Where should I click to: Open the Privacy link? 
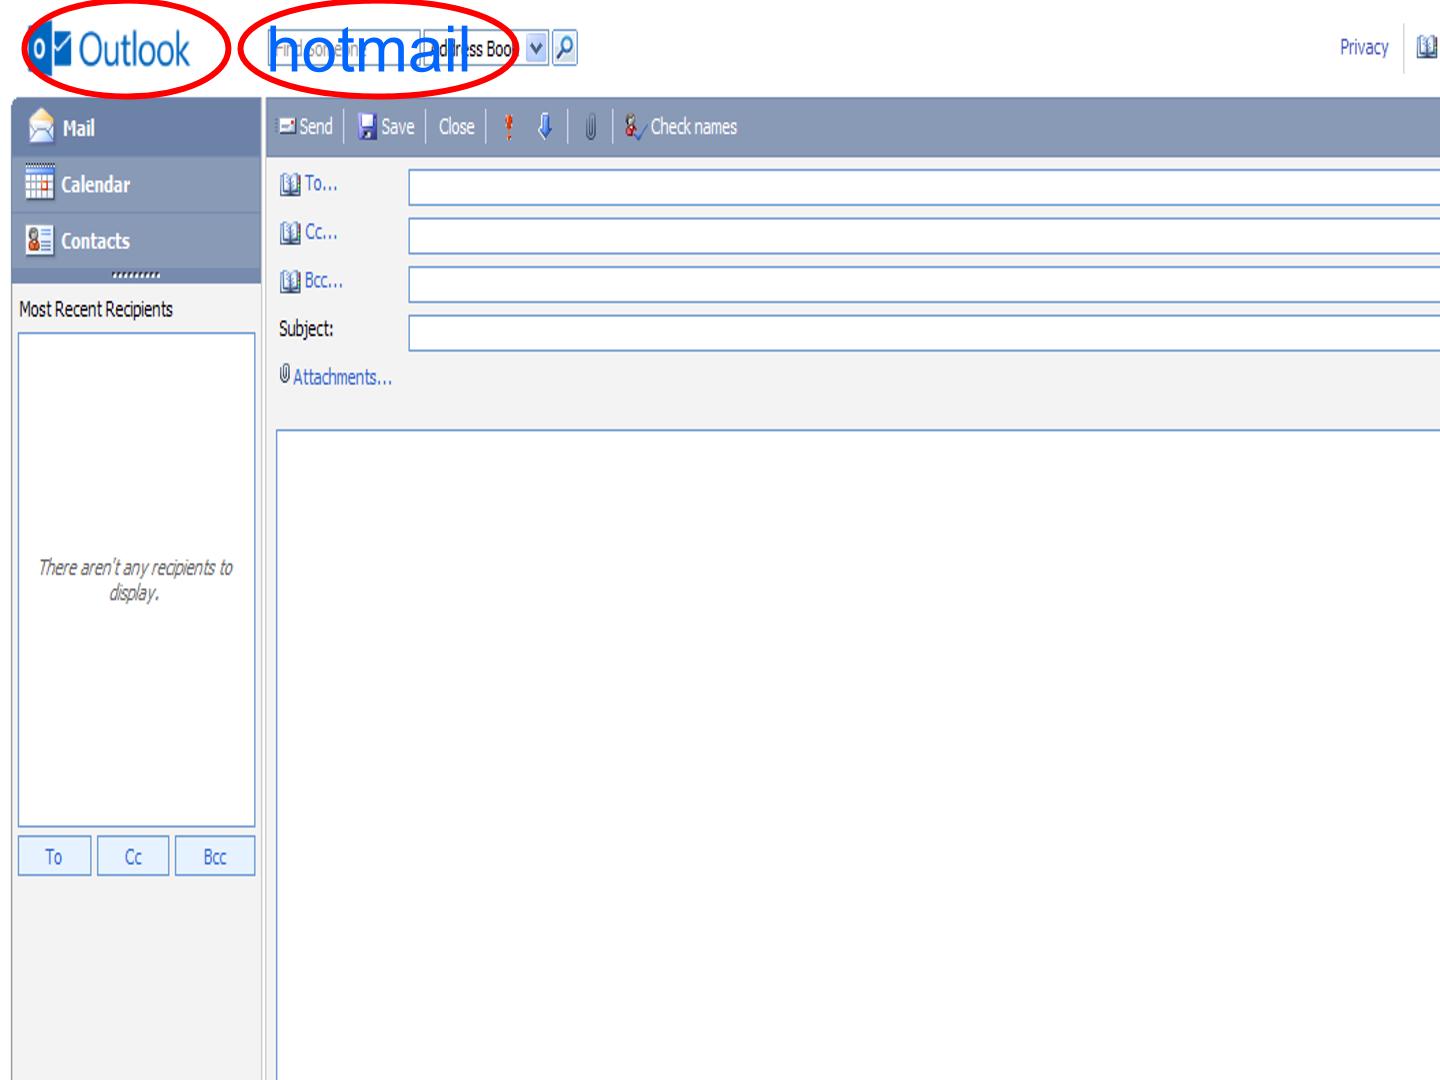coord(1364,47)
